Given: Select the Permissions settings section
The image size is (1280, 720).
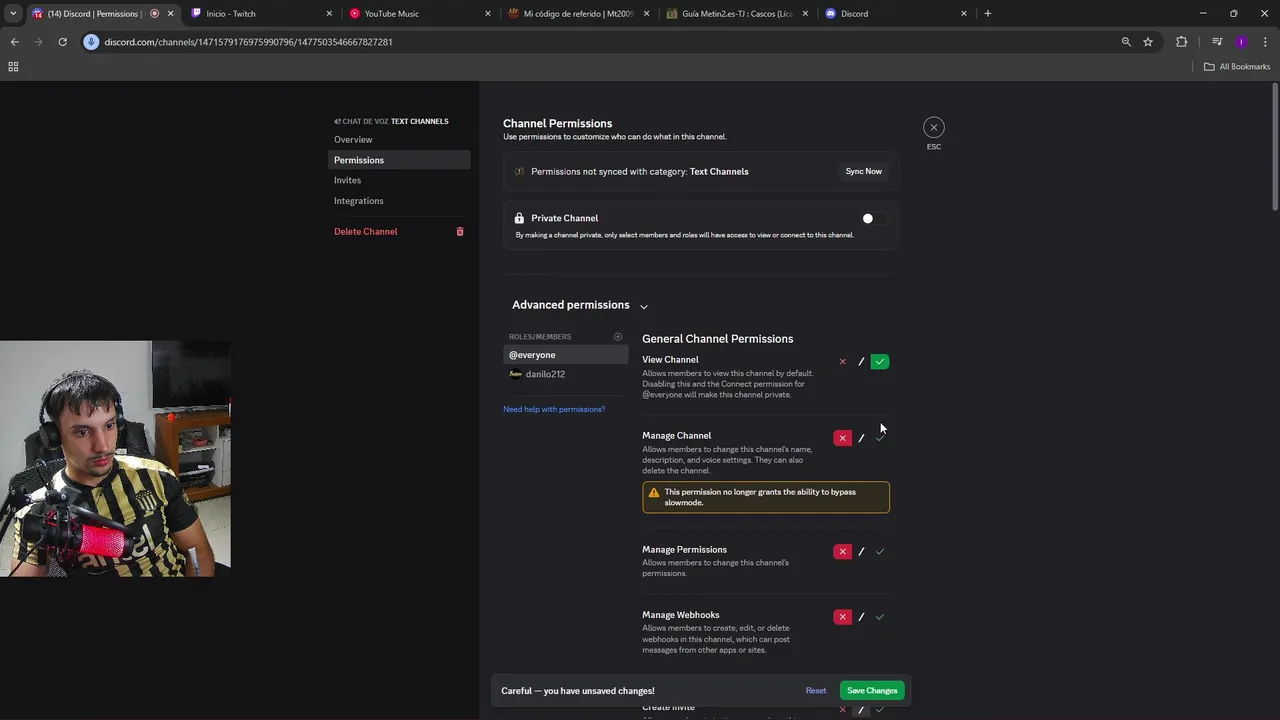Looking at the screenshot, I should point(399,160).
